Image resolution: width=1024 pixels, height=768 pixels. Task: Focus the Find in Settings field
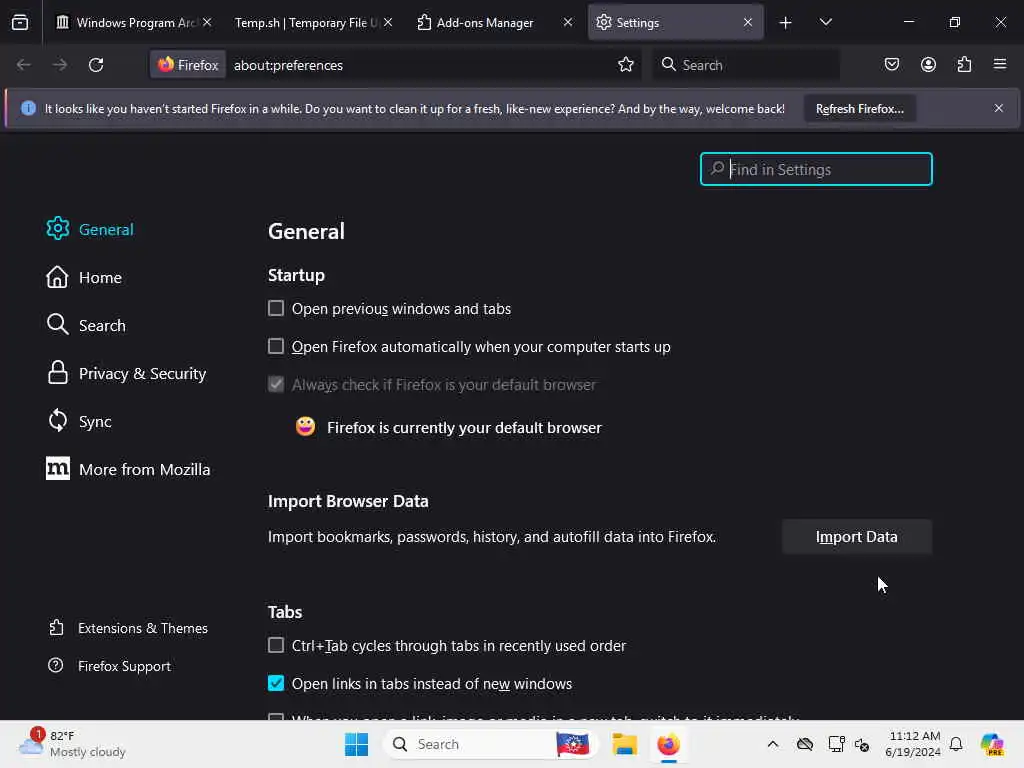(816, 169)
